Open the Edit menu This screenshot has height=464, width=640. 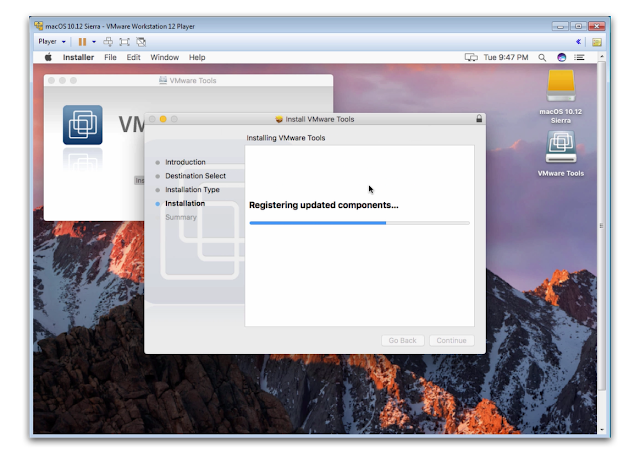coord(133,57)
